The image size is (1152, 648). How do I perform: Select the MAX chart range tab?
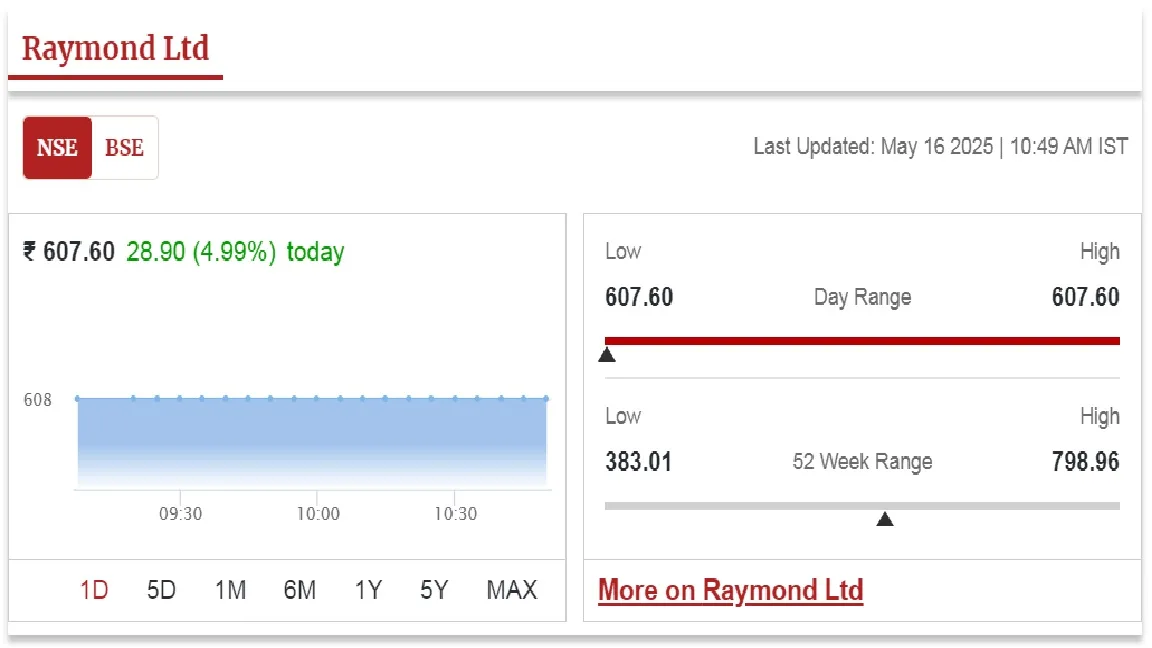(512, 590)
